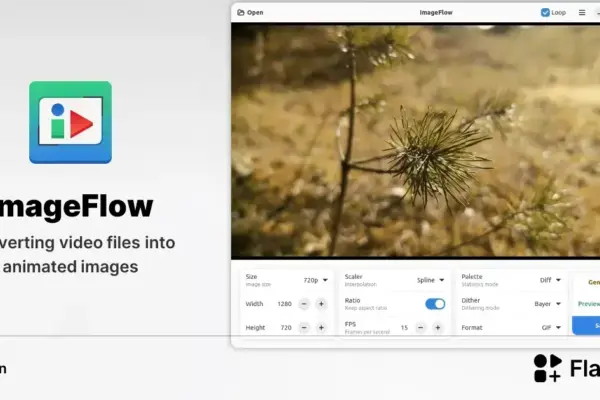Image resolution: width=600 pixels, height=400 pixels.
Task: Increase Height with plus button
Action: 321,328
